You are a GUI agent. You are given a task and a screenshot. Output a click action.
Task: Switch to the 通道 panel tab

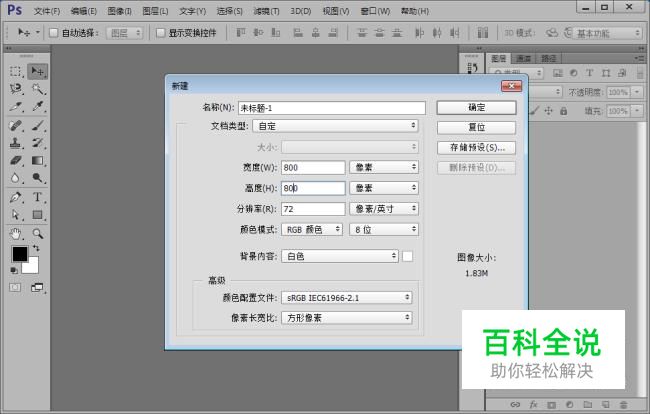point(524,58)
